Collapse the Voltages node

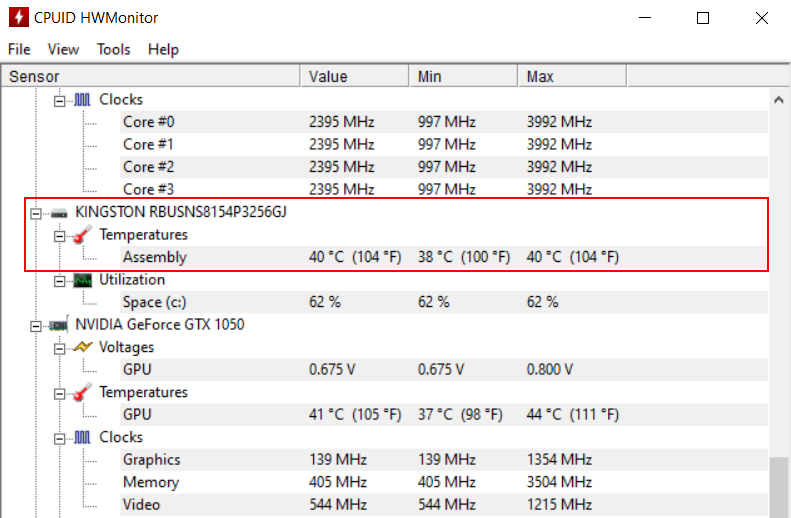click(x=60, y=349)
